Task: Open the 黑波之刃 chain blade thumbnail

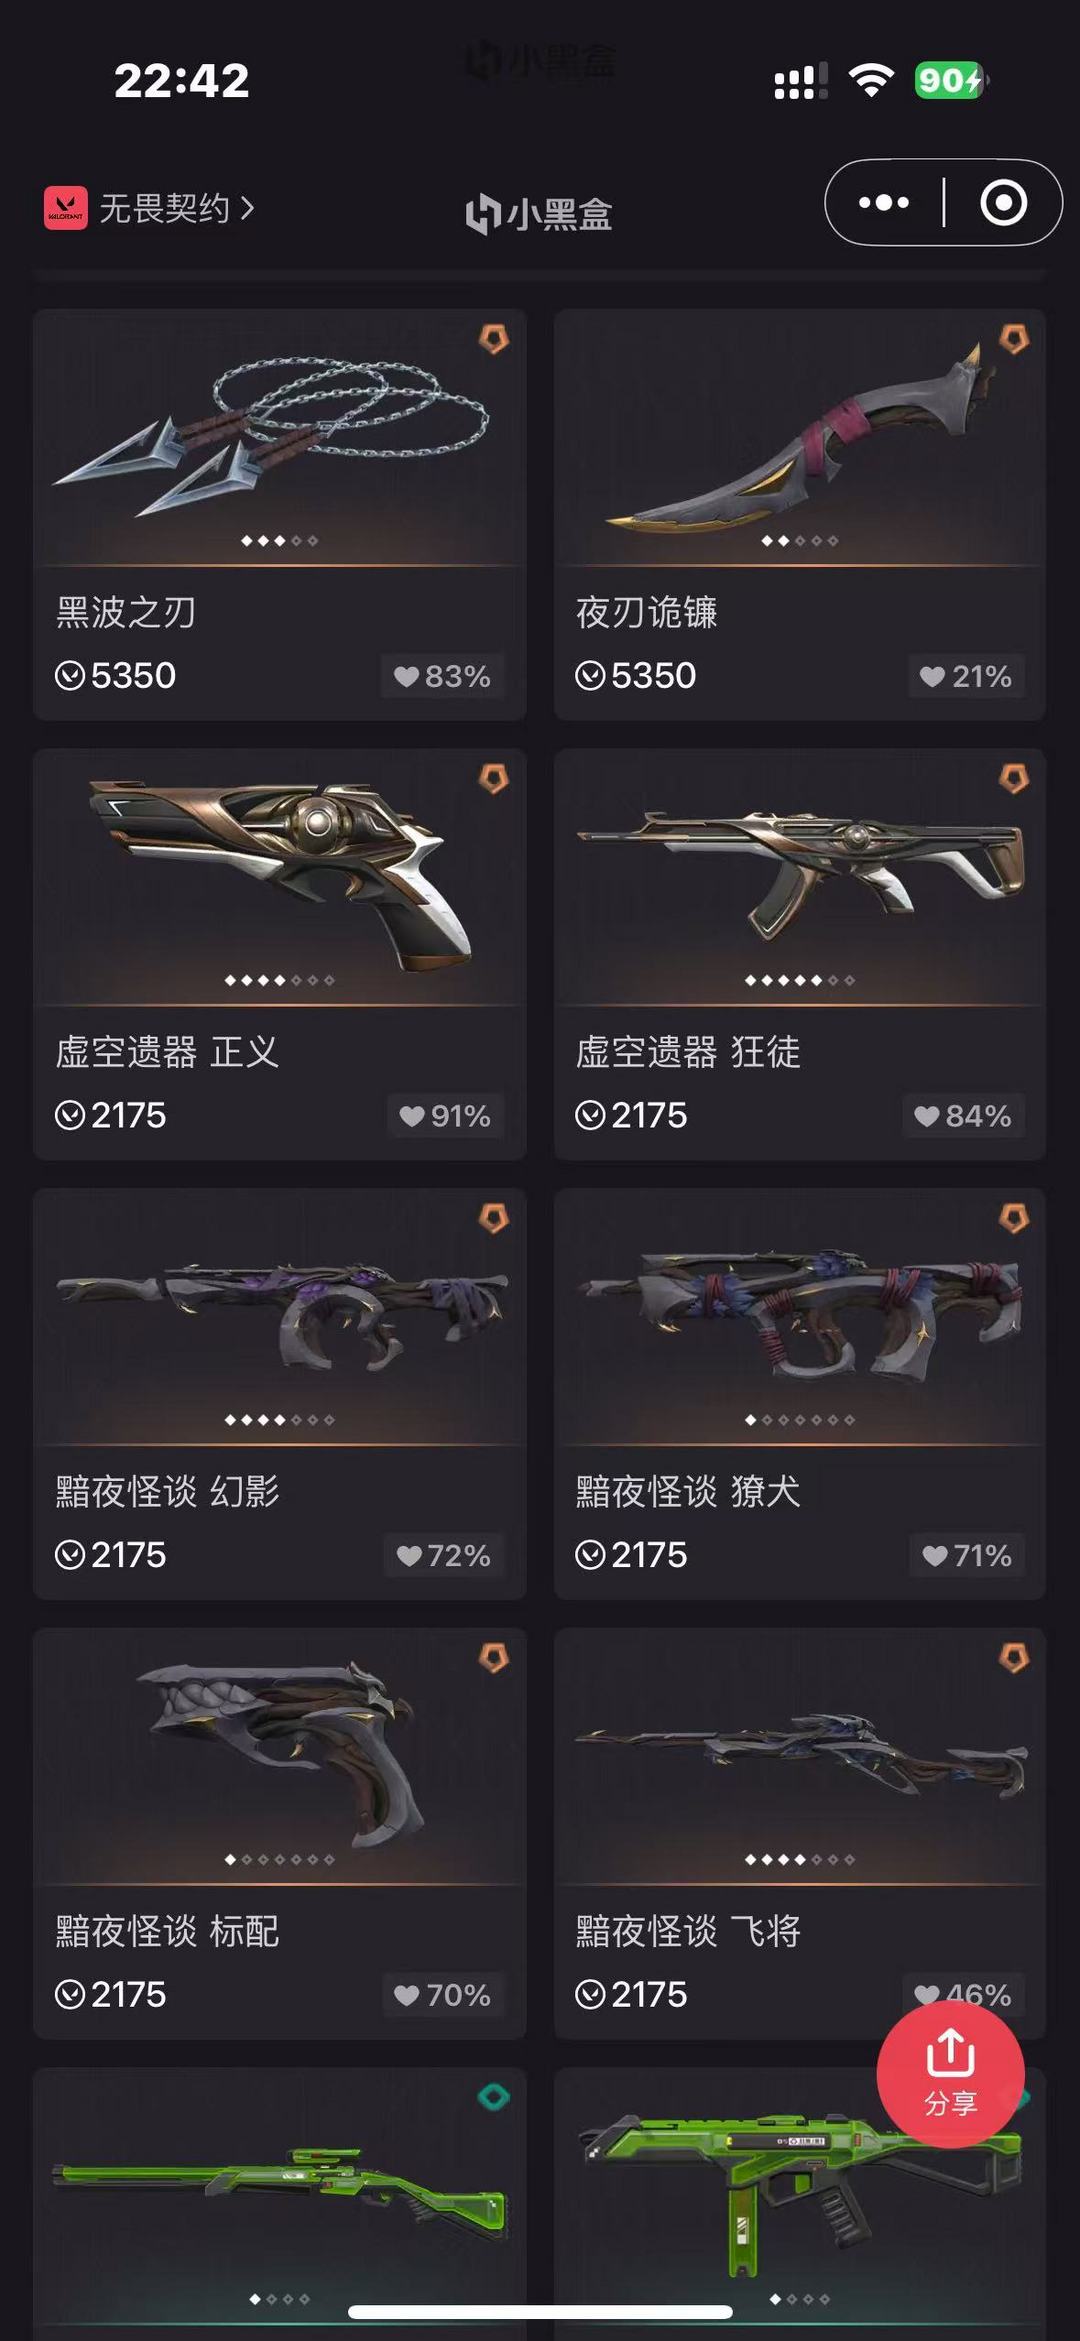Action: pyautogui.click(x=279, y=437)
